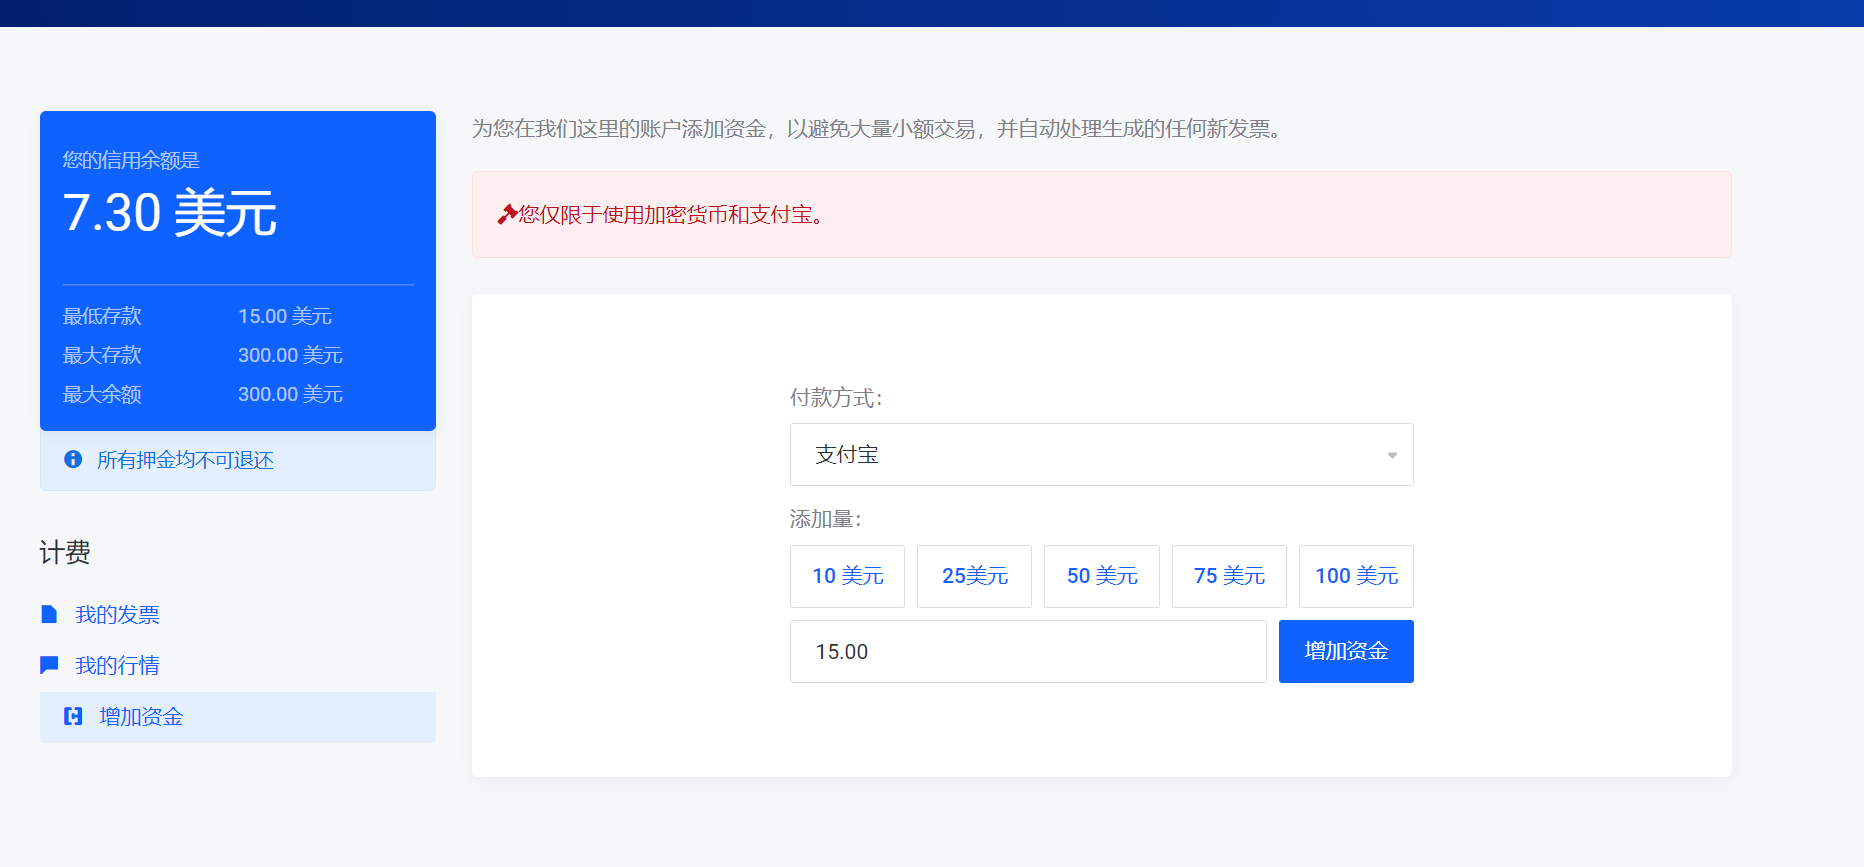Screen dimensions: 1864x867
Task: Click the info icon beside 所有押金均不可退还
Action: click(x=73, y=459)
